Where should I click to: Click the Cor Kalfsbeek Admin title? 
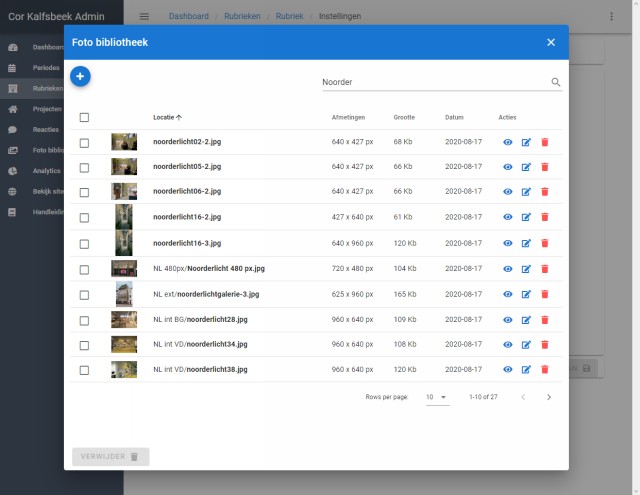click(x=56, y=17)
